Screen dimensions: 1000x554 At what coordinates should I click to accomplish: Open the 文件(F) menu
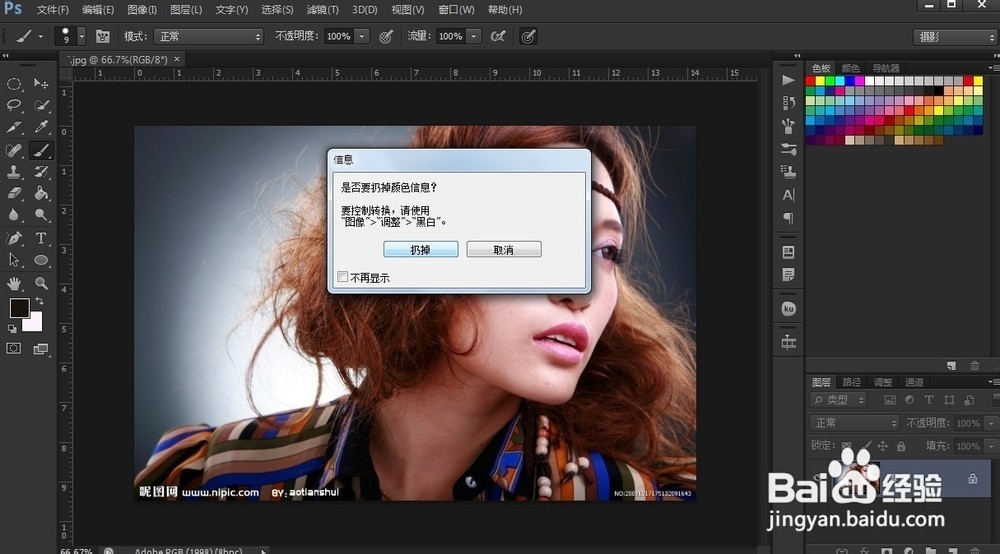(52, 10)
